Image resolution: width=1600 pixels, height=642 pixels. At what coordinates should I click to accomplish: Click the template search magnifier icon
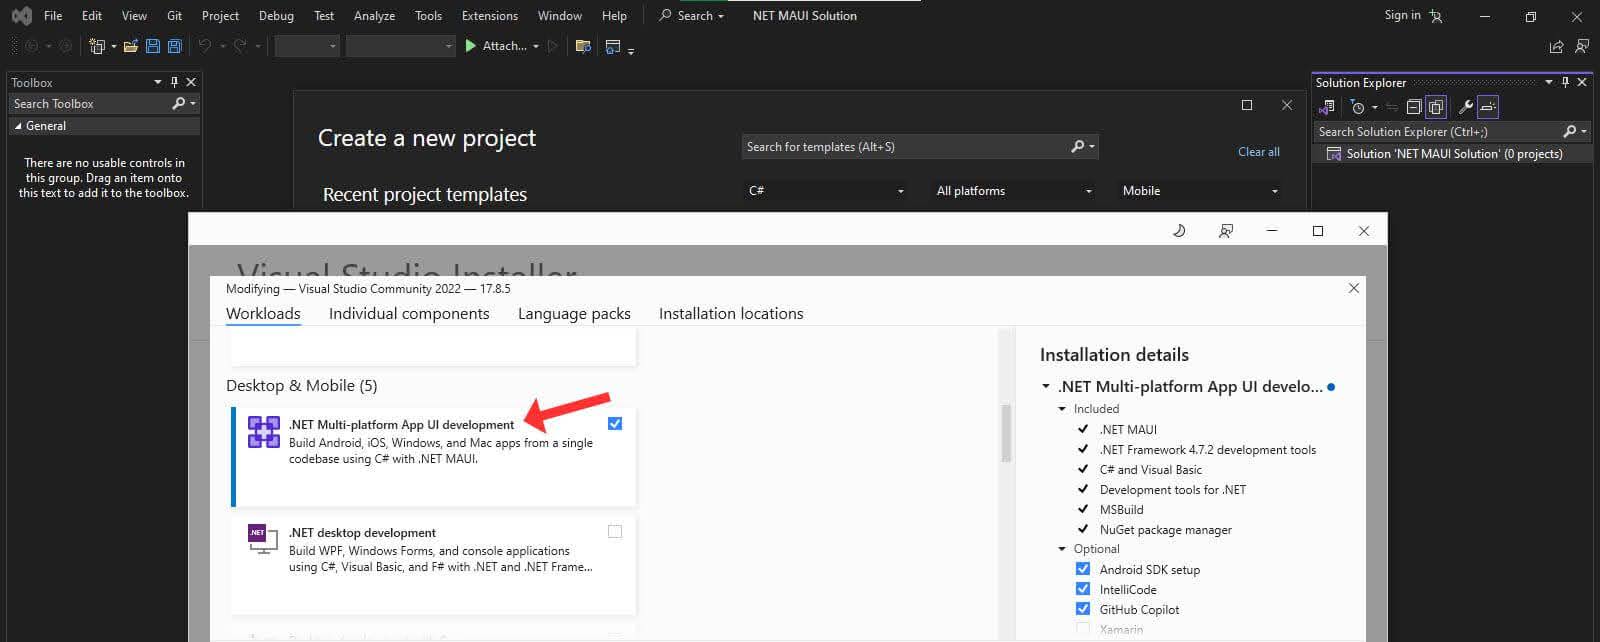coord(1078,146)
